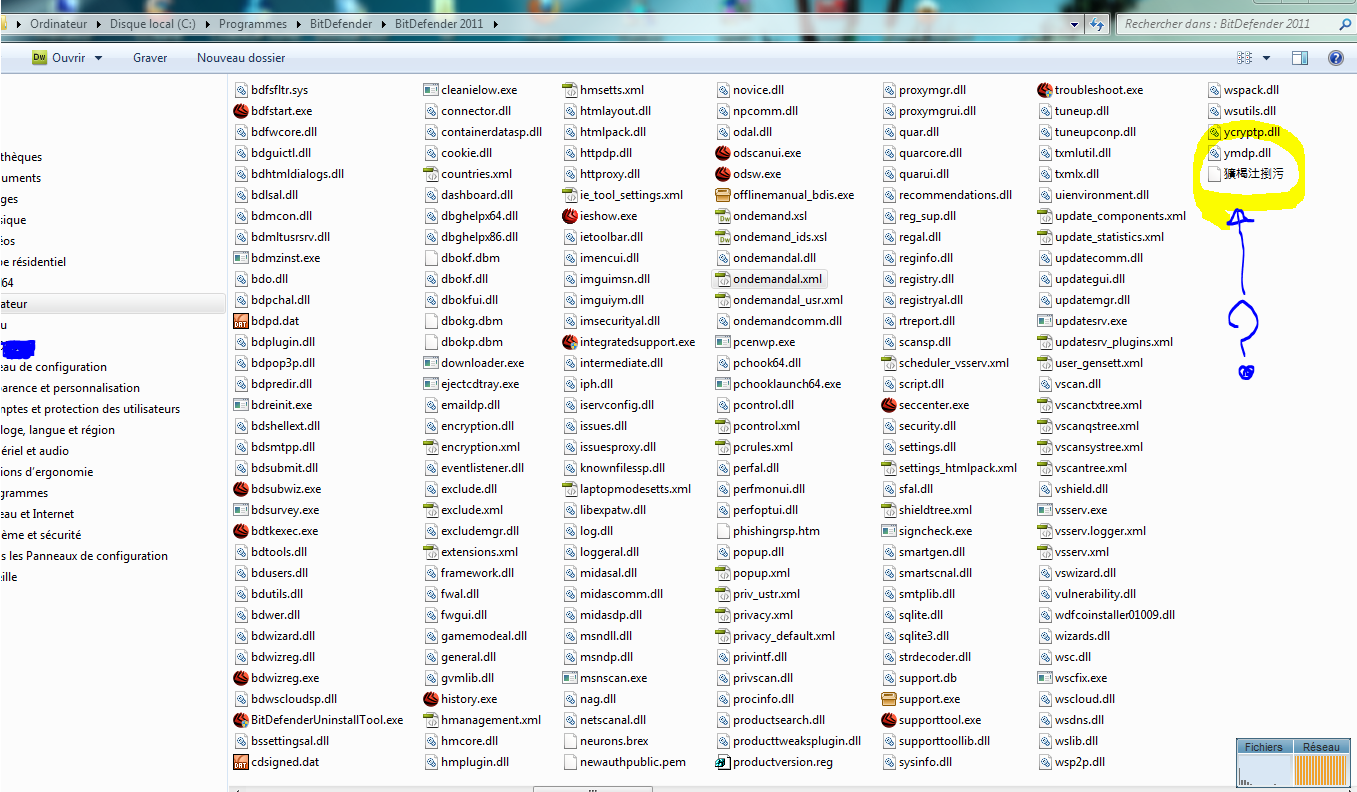Click the Graver toolbar button

pos(150,58)
